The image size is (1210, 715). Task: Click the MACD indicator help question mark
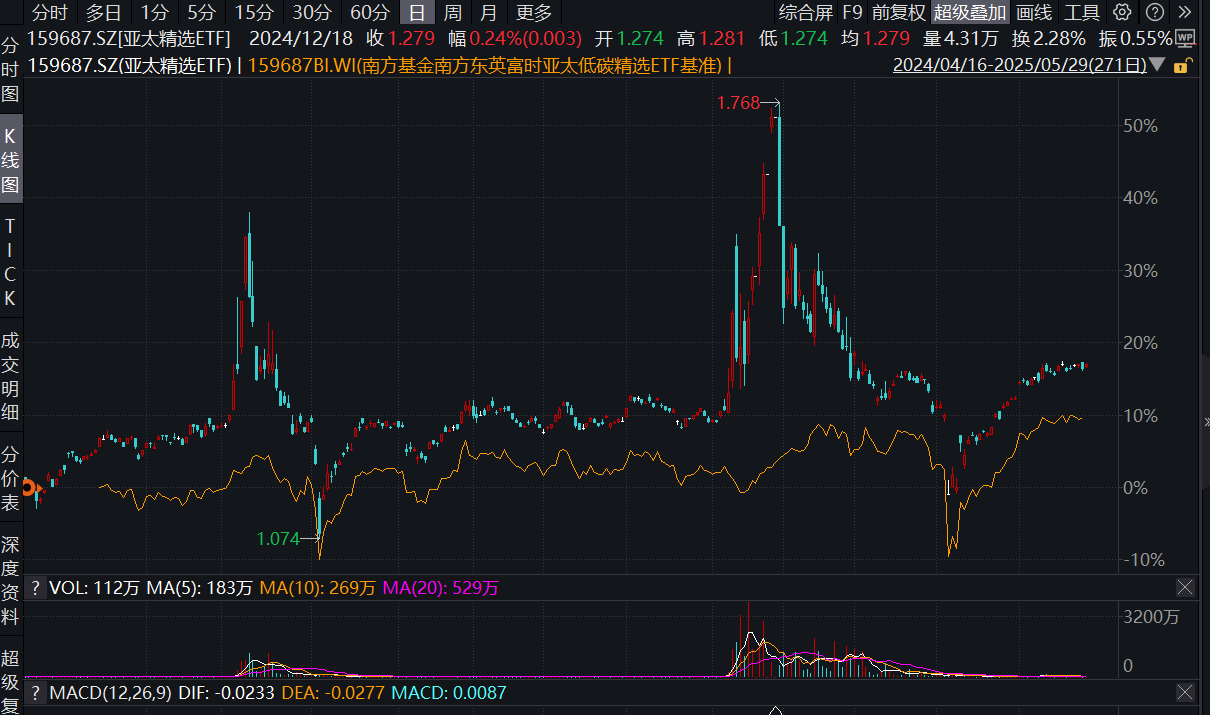pyautogui.click(x=35, y=692)
